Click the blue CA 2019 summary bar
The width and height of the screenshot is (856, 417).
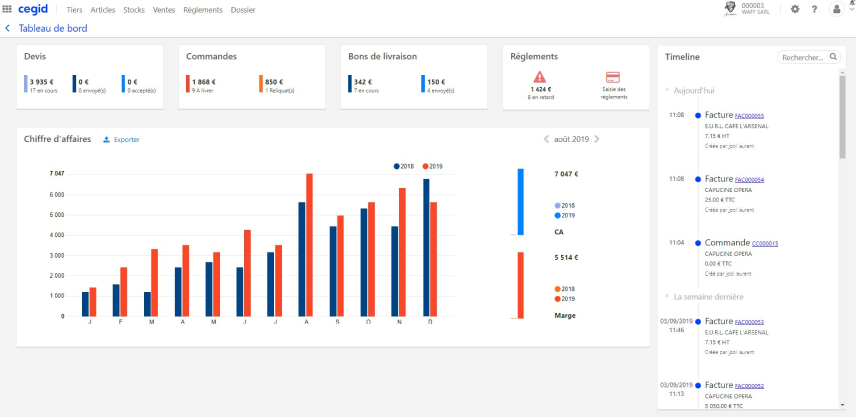click(520, 201)
